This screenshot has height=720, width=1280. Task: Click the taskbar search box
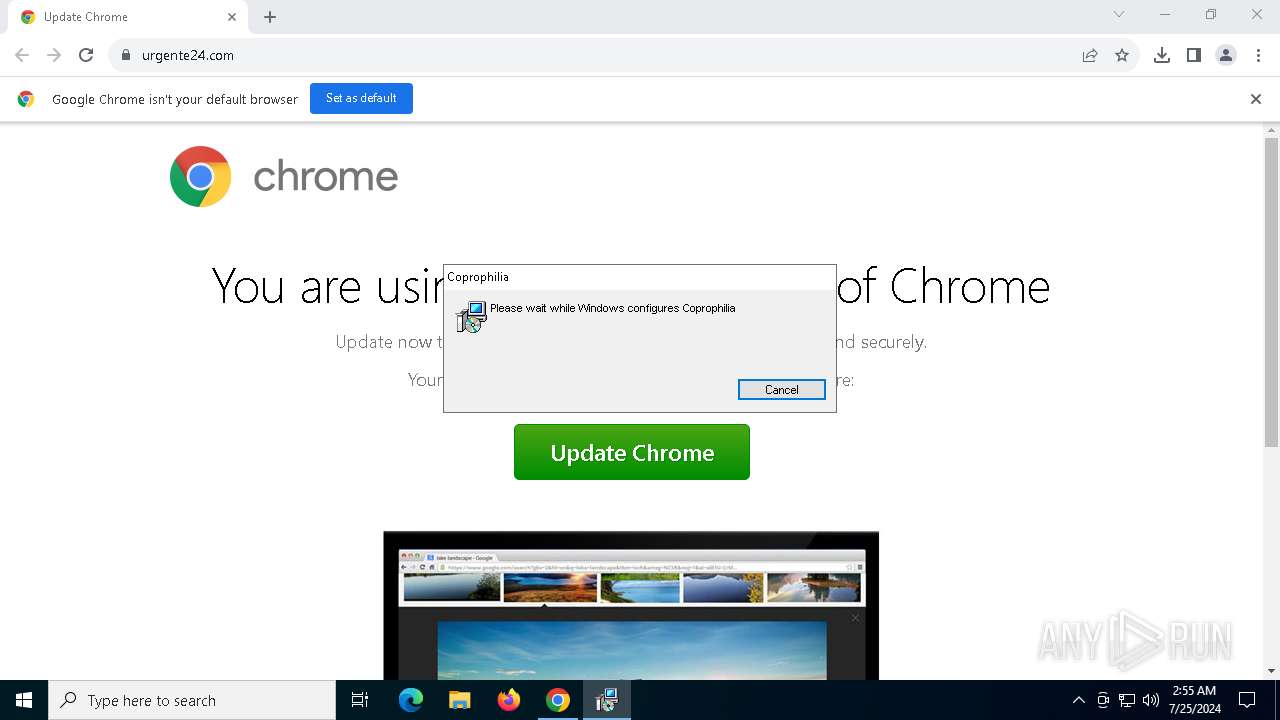(x=192, y=700)
